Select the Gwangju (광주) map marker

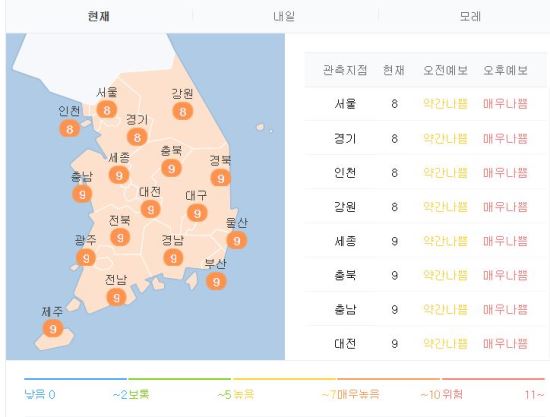pos(86,258)
